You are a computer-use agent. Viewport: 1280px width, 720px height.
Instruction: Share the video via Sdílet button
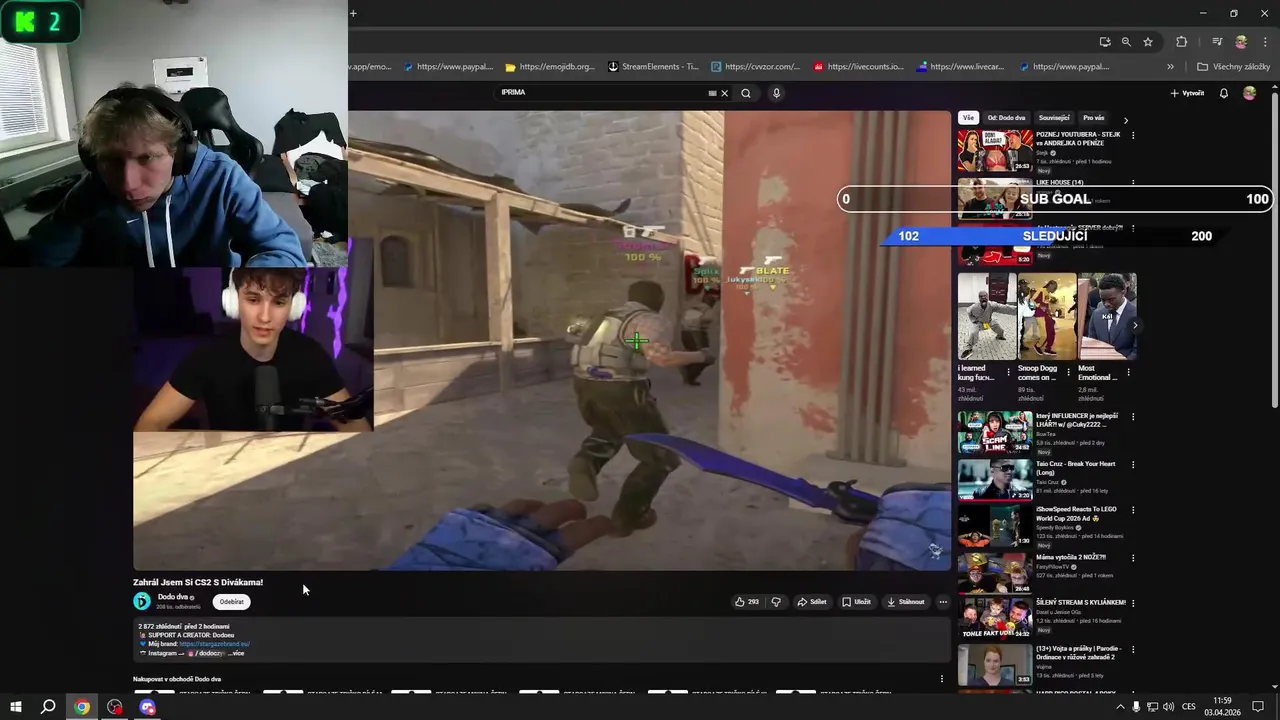coord(812,602)
